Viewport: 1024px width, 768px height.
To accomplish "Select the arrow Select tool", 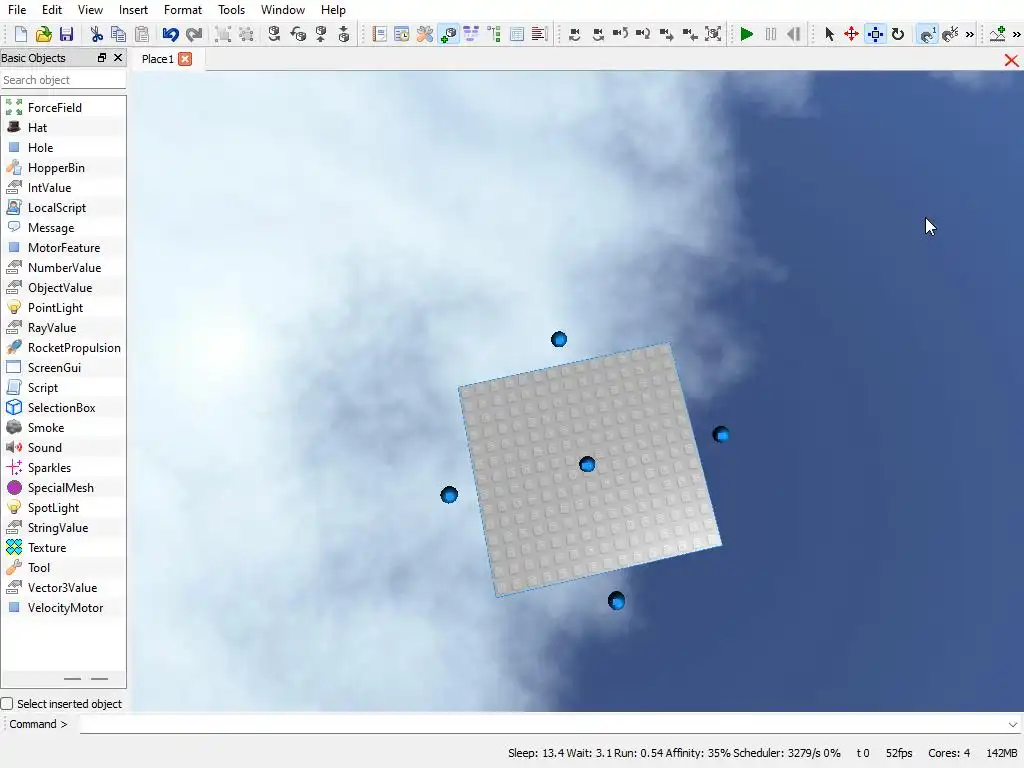I will click(829, 34).
